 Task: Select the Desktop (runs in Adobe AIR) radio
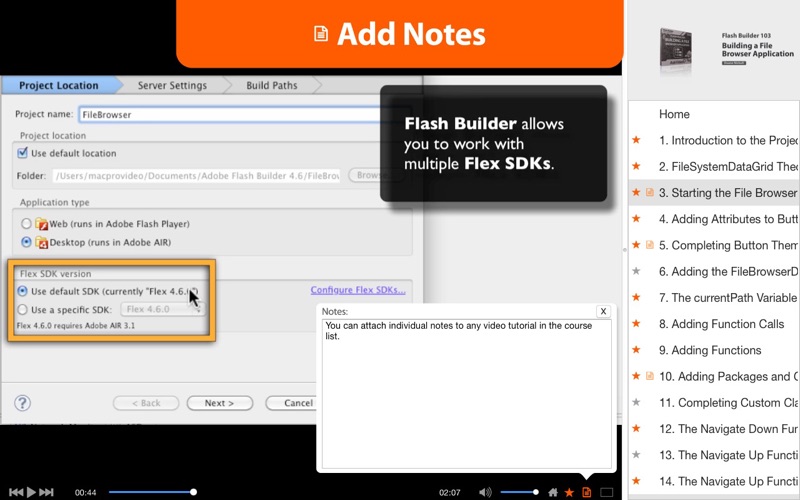[26, 242]
